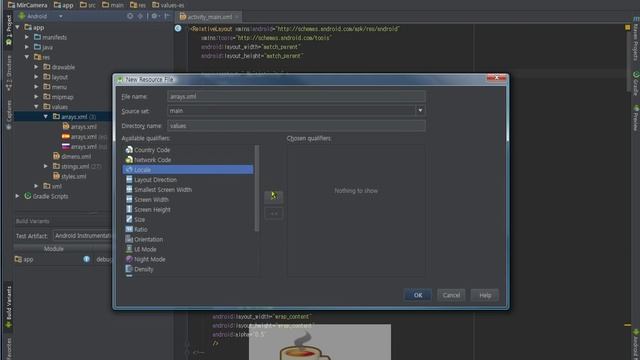640x360 pixels.
Task: Click the remove qualifier arrow button
Action: (x=273, y=213)
